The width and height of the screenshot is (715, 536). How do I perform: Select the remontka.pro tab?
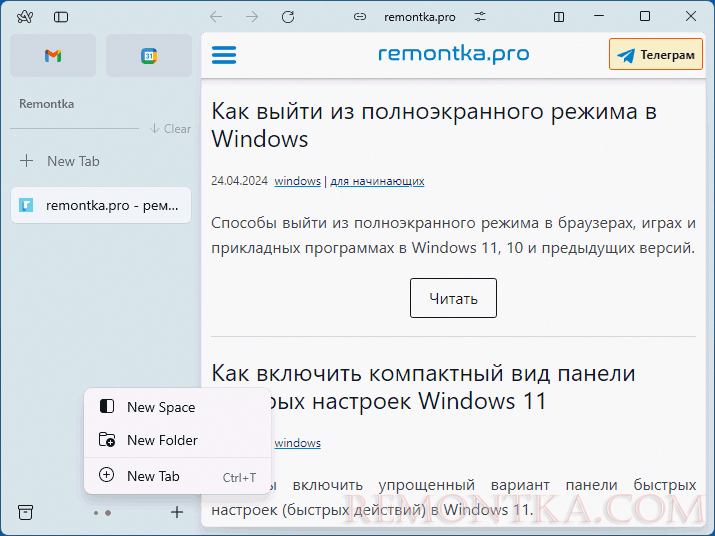[x=101, y=205]
